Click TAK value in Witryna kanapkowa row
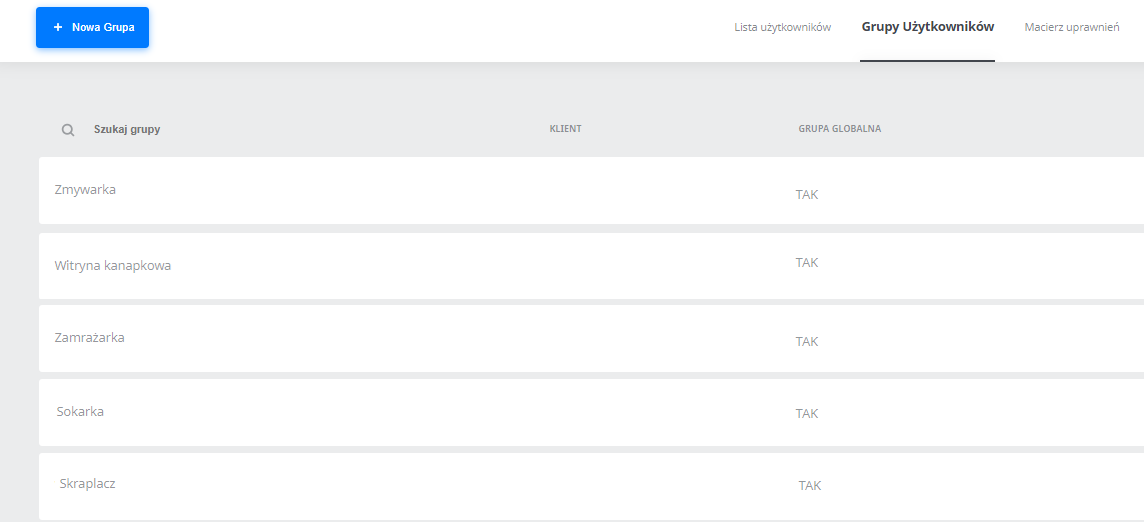This screenshot has height=522, width=1144. pos(807,262)
